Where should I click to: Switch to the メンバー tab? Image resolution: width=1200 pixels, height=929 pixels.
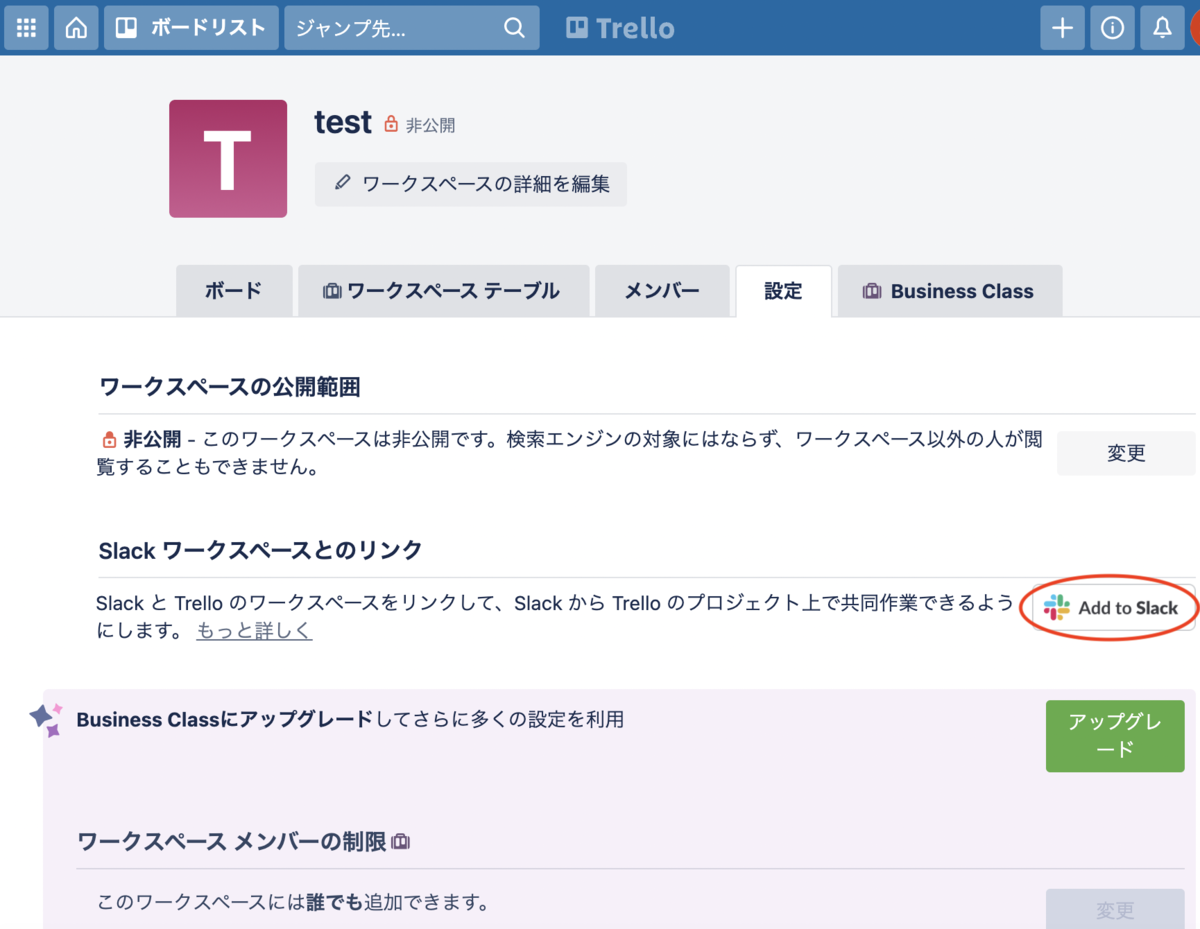pos(662,290)
